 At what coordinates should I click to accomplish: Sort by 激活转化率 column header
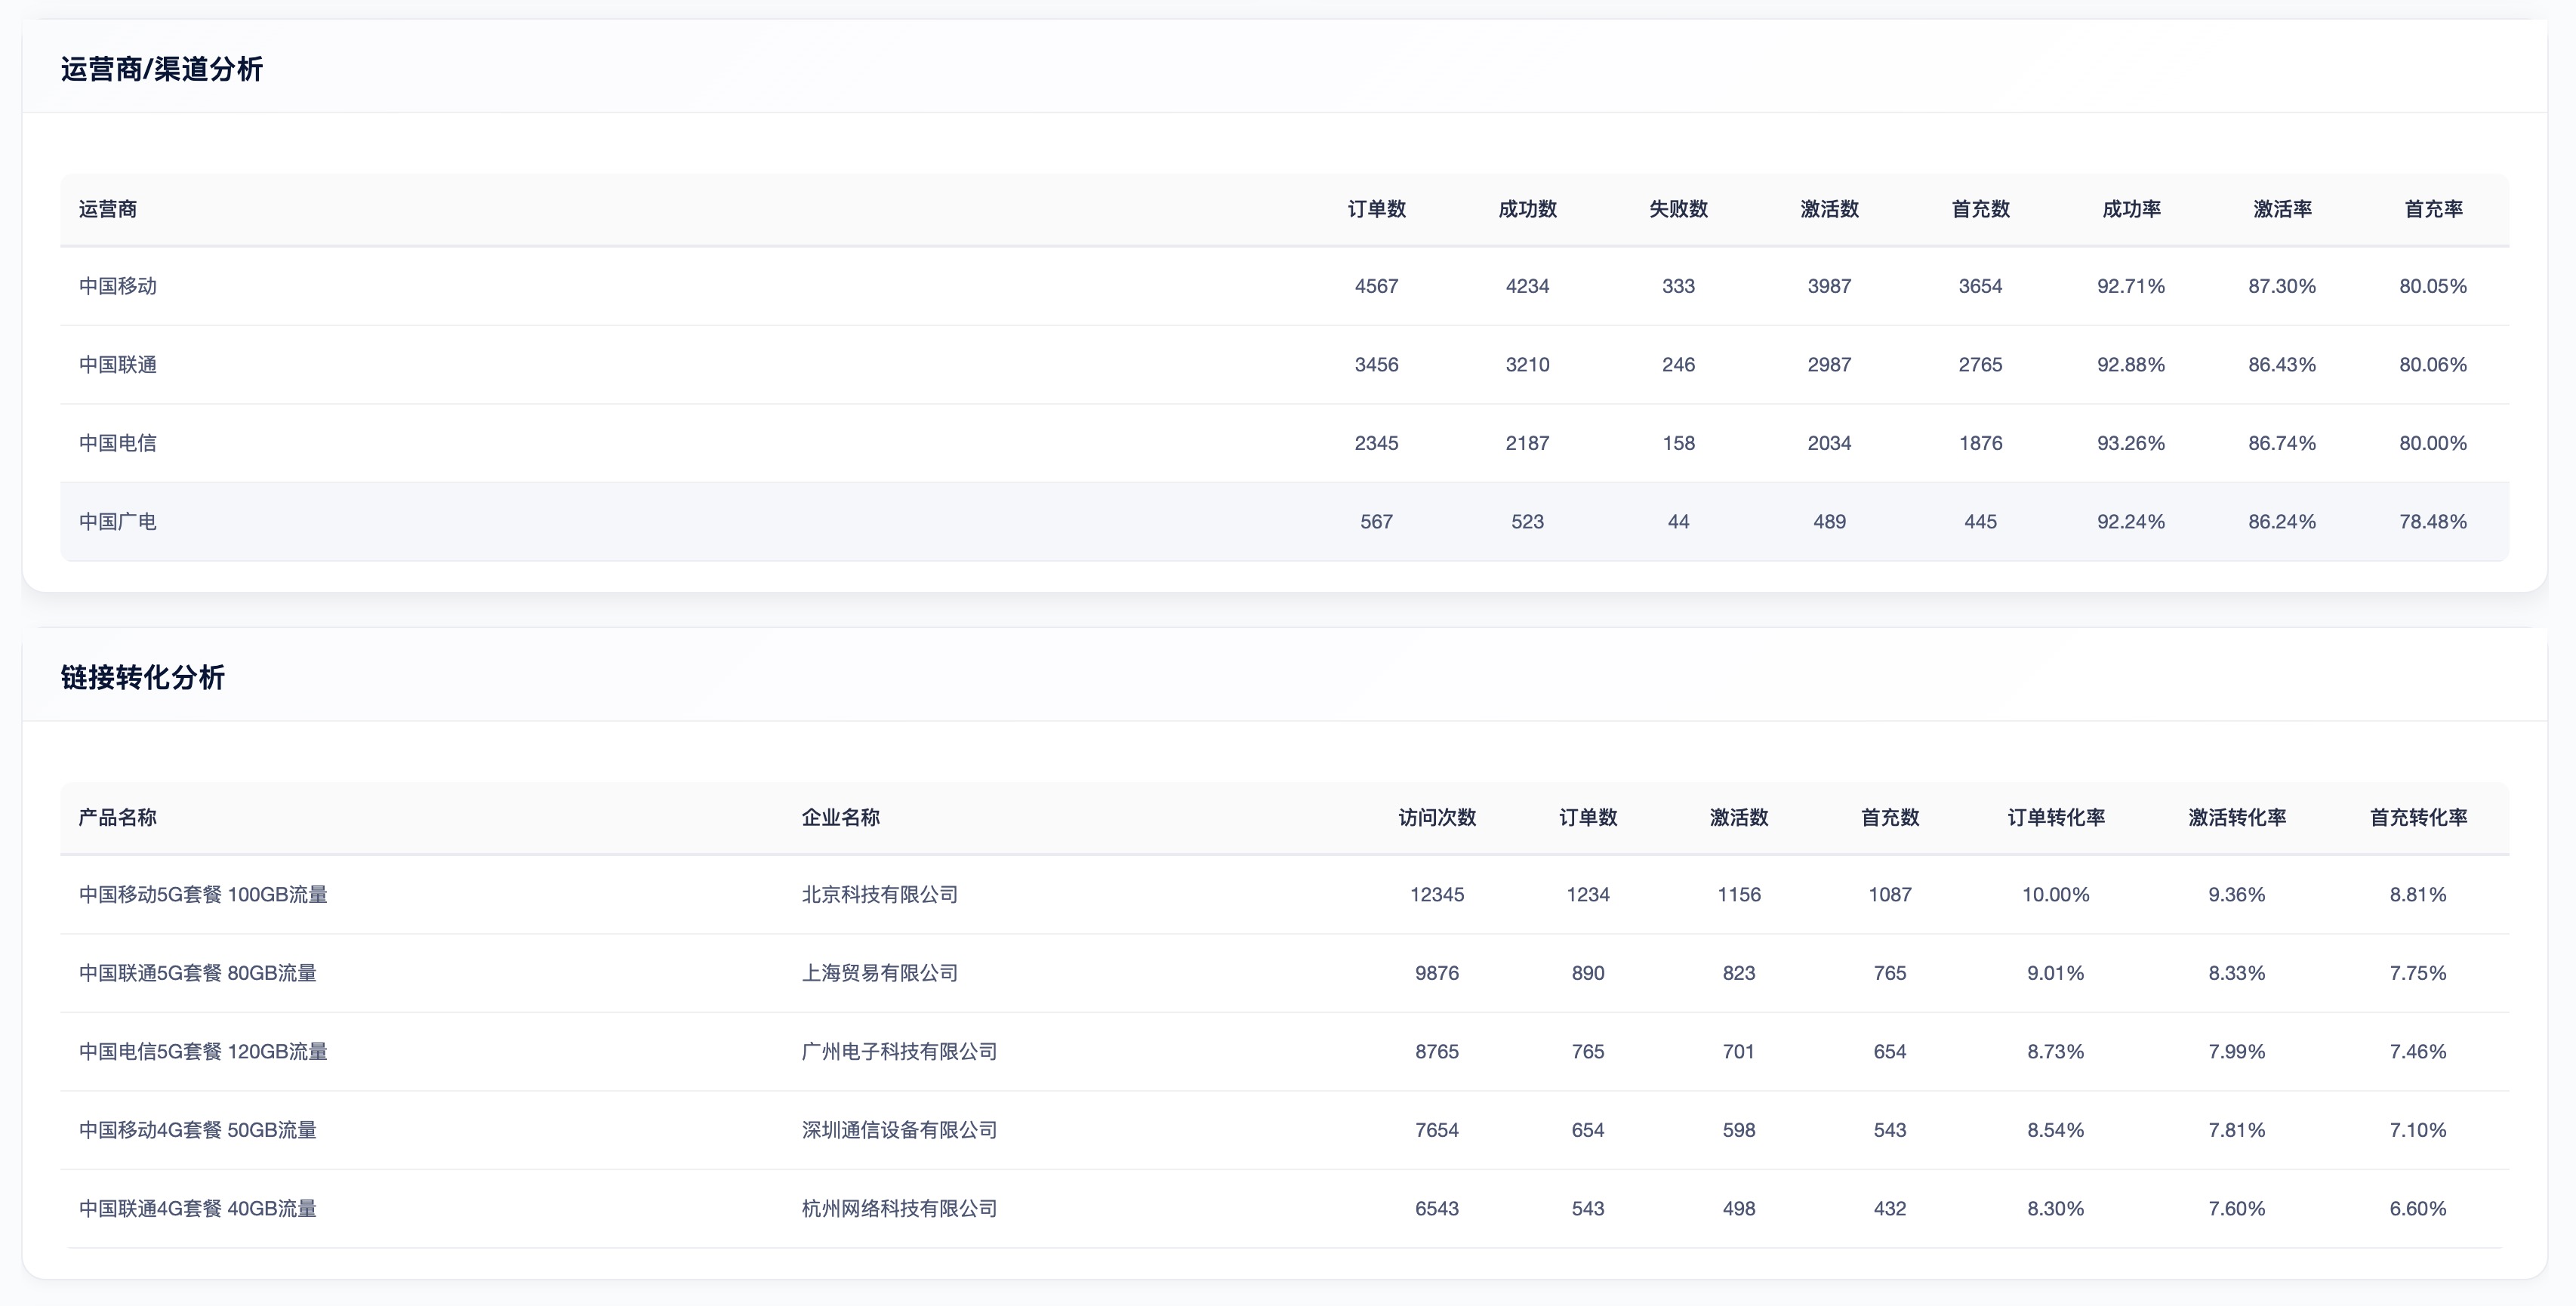click(2237, 817)
